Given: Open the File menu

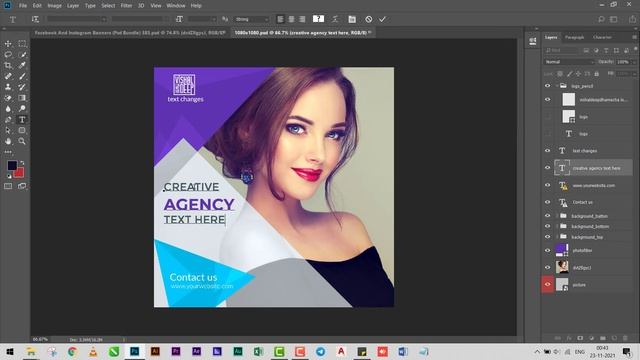Looking at the screenshot, I should pyautogui.click(x=23, y=6).
